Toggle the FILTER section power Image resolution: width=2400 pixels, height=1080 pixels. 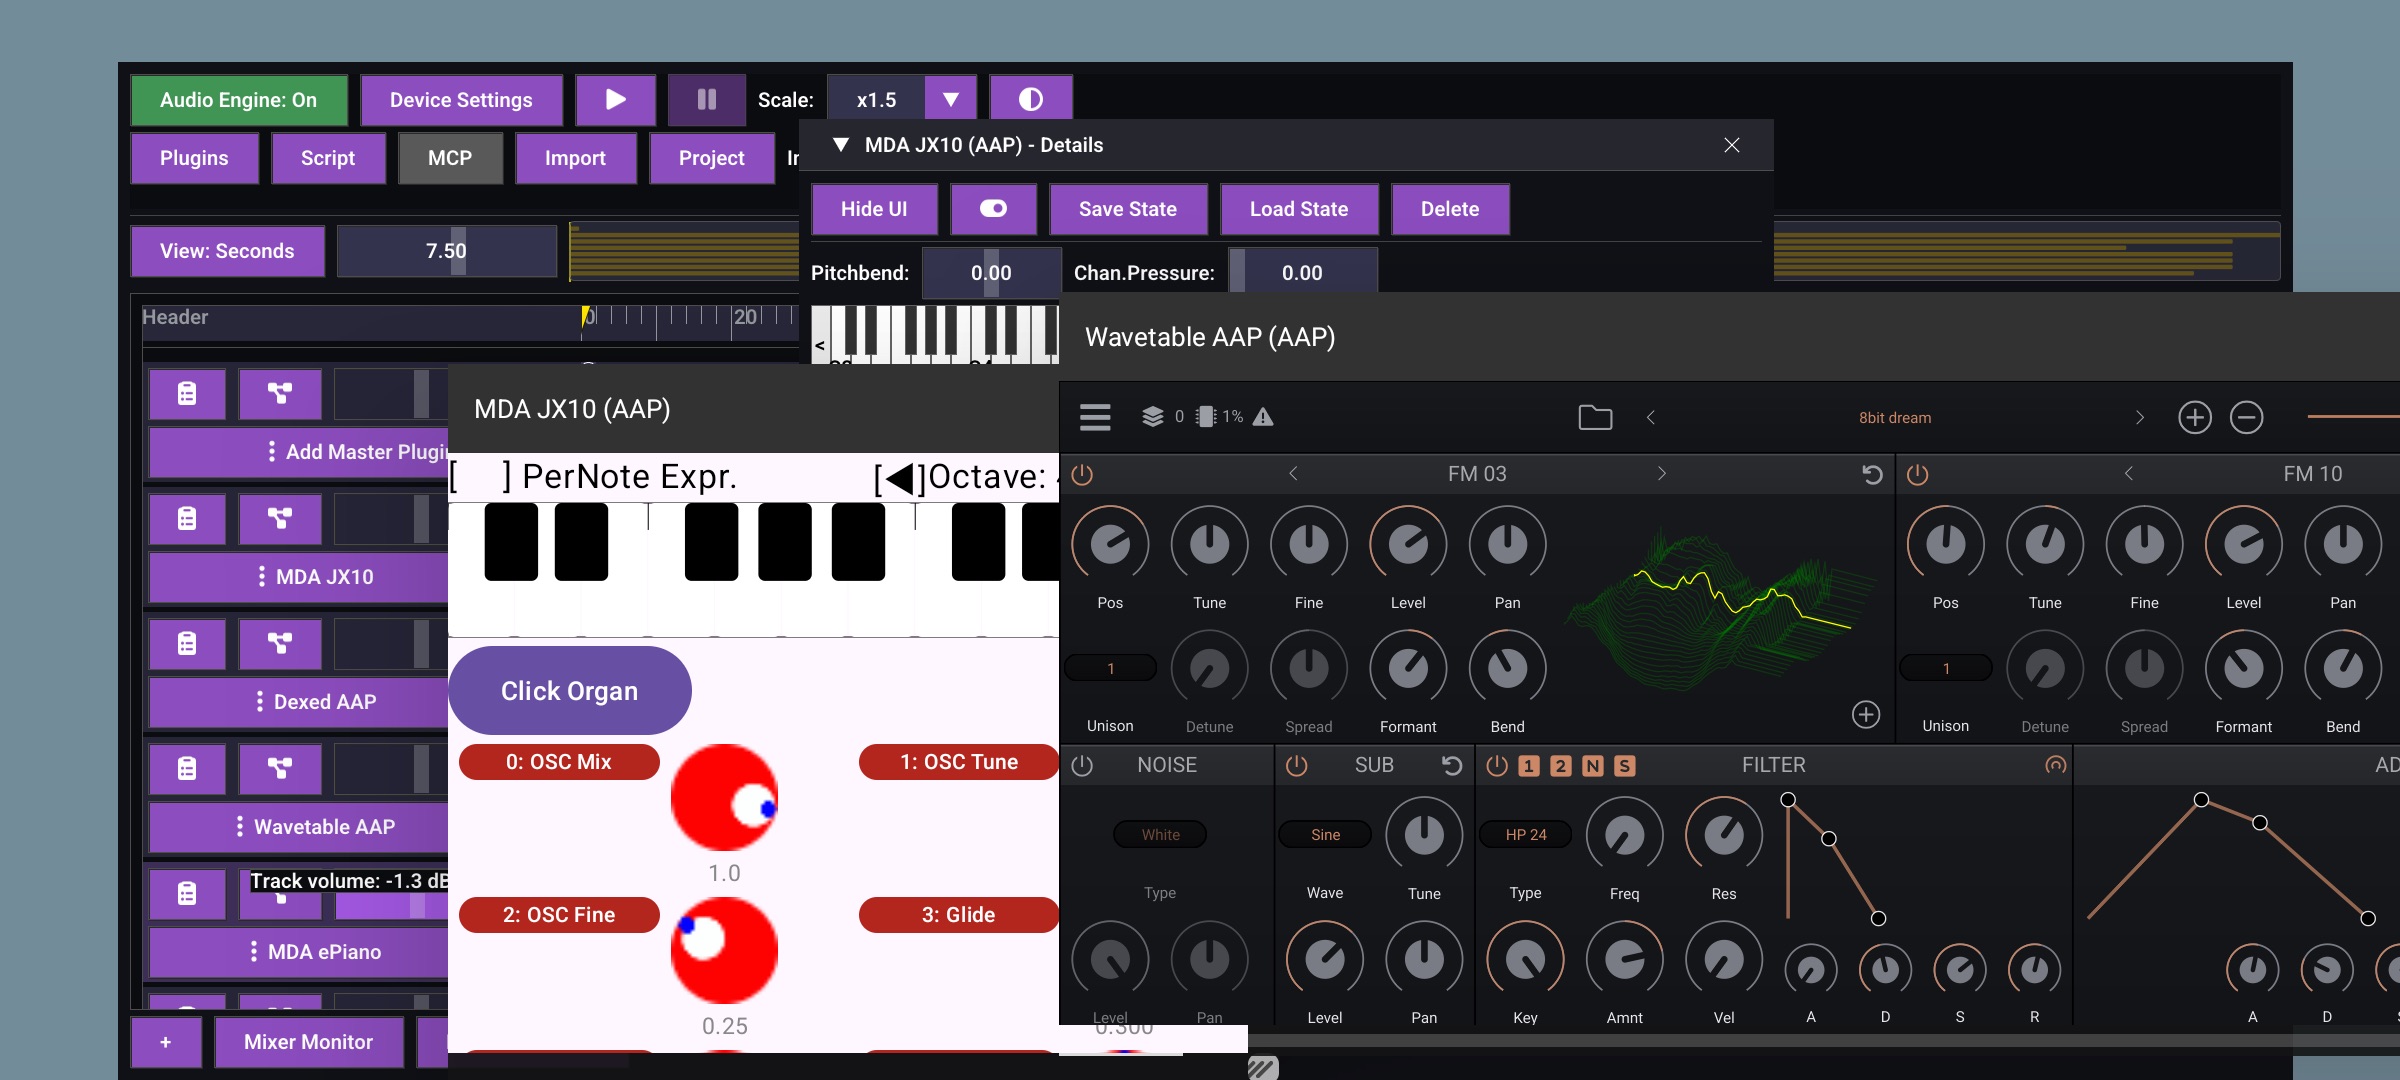pyautogui.click(x=1497, y=766)
